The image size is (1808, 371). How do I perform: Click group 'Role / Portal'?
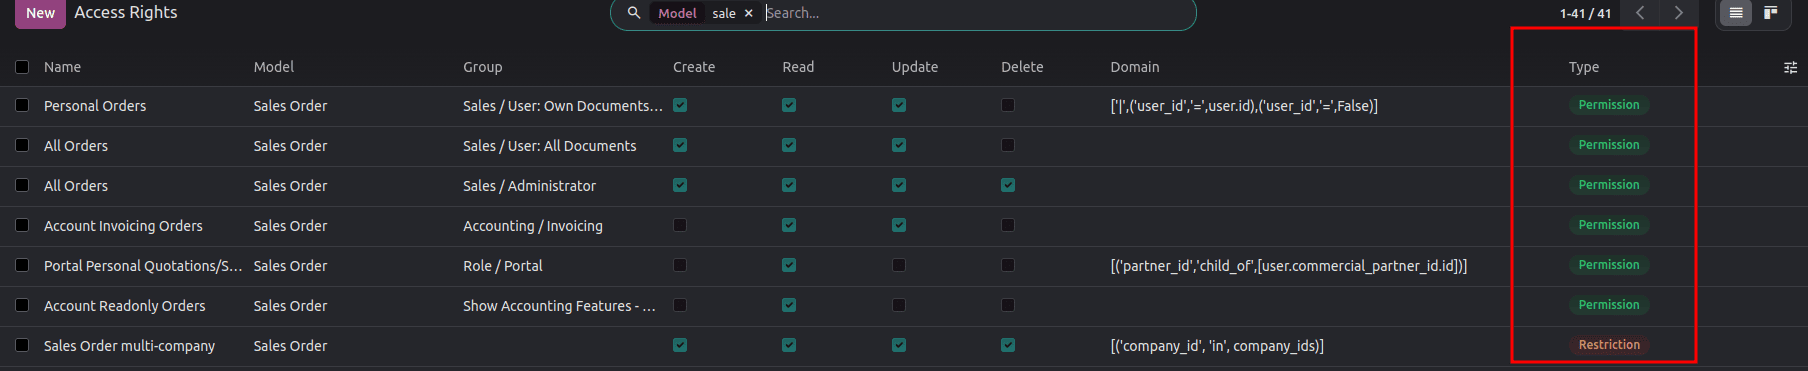coord(503,266)
